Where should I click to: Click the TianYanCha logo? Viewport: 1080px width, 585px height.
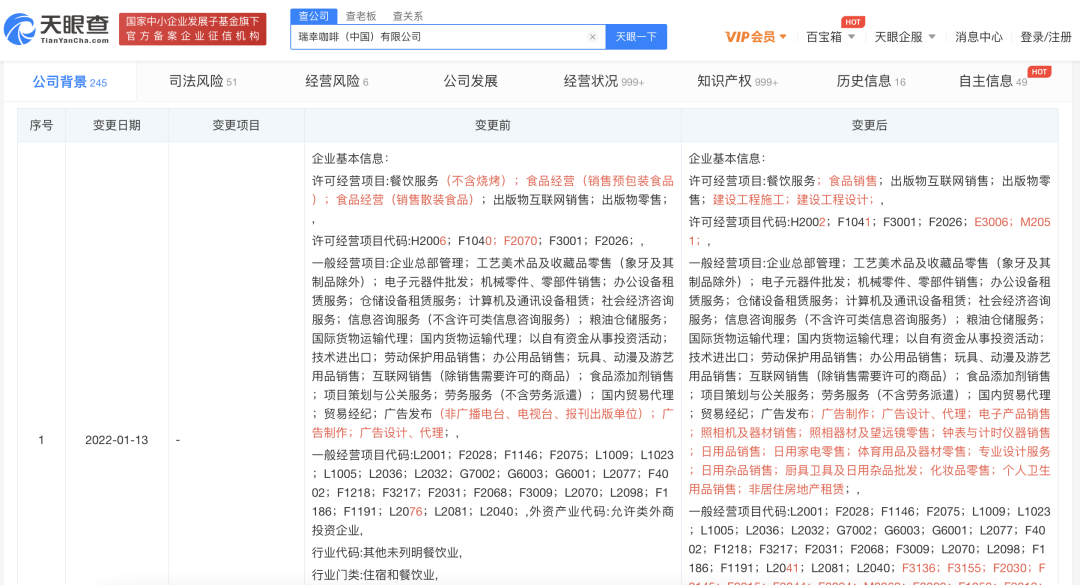pos(56,29)
